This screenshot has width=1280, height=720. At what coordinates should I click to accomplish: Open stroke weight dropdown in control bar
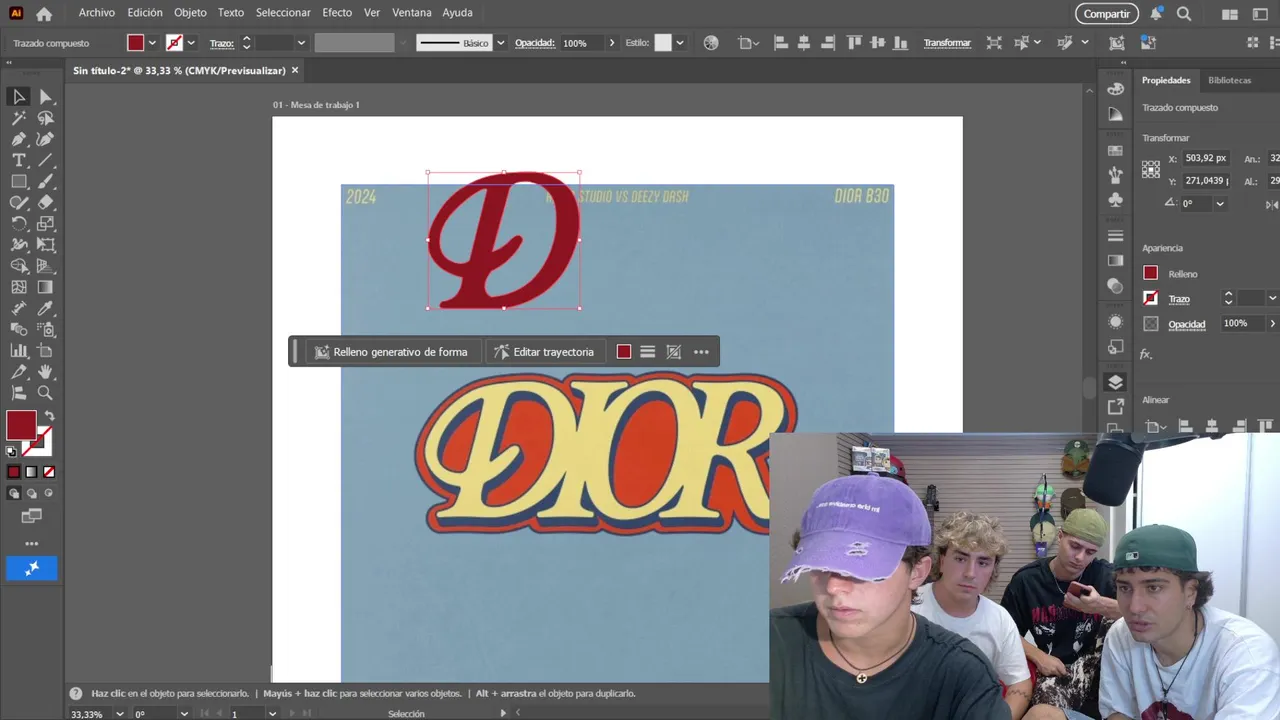(x=301, y=43)
